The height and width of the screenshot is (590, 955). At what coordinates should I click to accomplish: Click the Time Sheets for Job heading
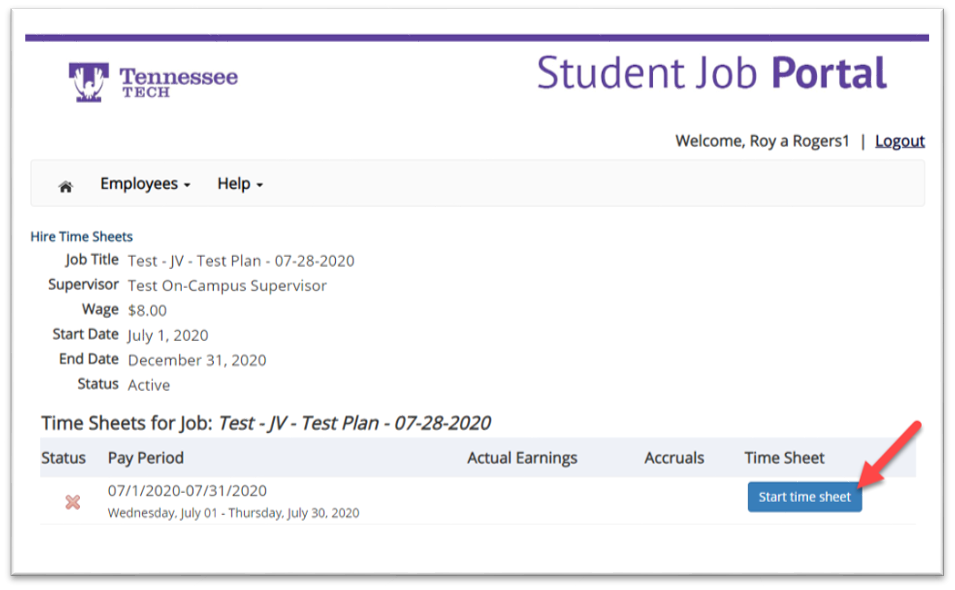(266, 423)
